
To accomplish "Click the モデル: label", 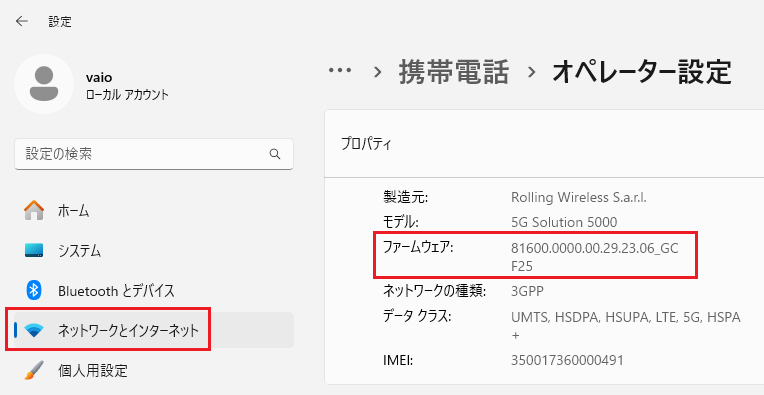I will click(x=401, y=223).
